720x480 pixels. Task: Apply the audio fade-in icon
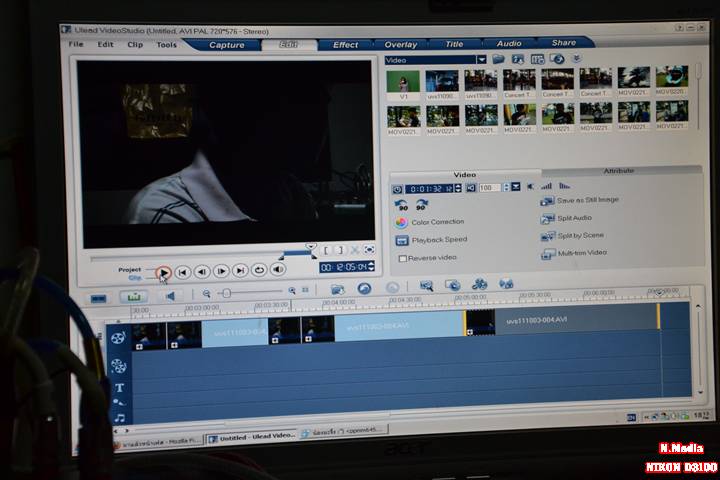[x=546, y=186]
